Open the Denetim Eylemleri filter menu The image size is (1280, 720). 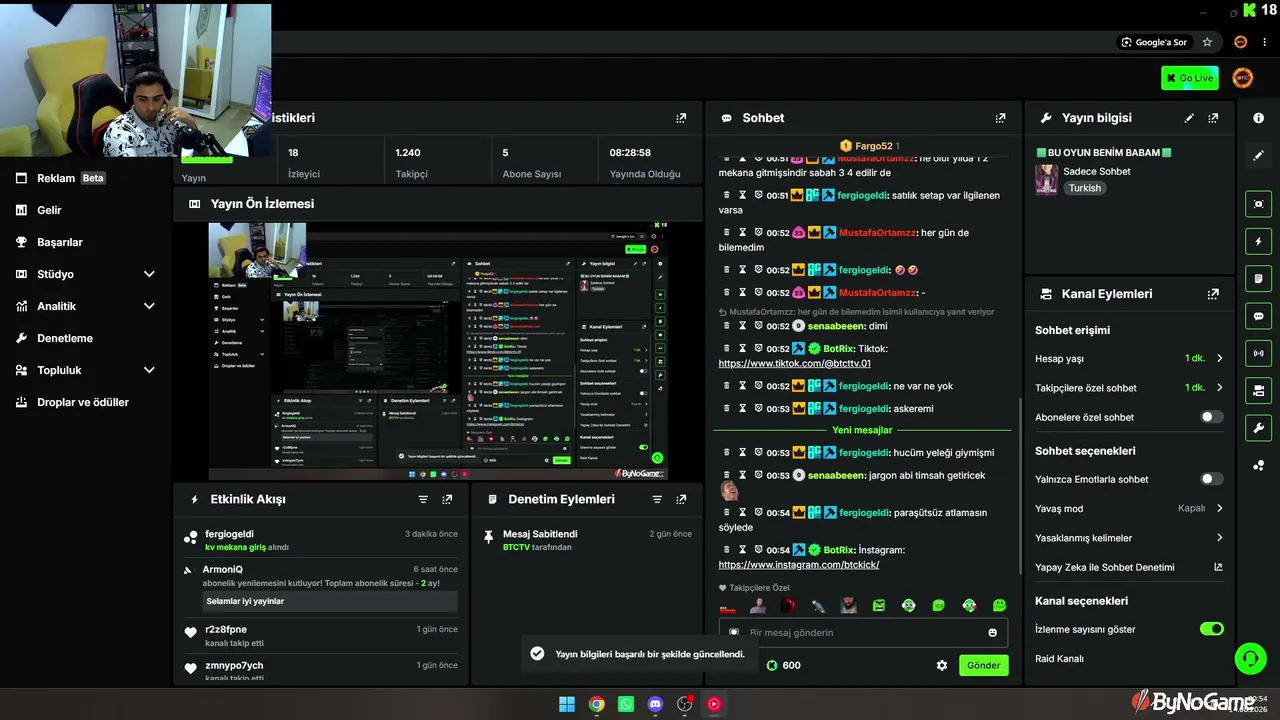(x=657, y=499)
